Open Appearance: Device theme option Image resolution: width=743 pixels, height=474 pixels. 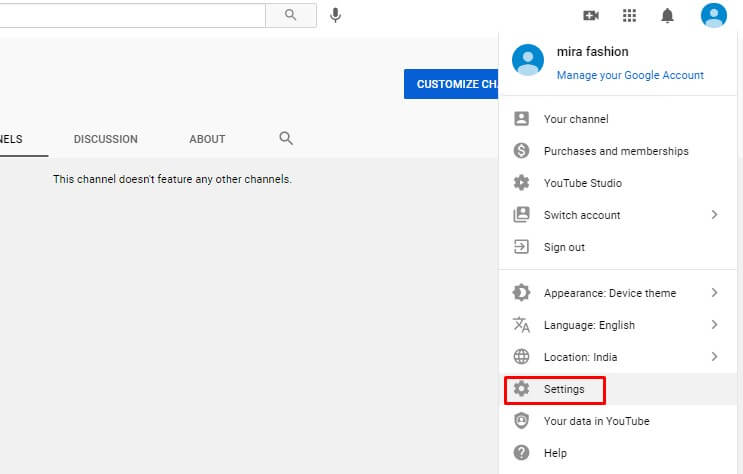pos(617,292)
